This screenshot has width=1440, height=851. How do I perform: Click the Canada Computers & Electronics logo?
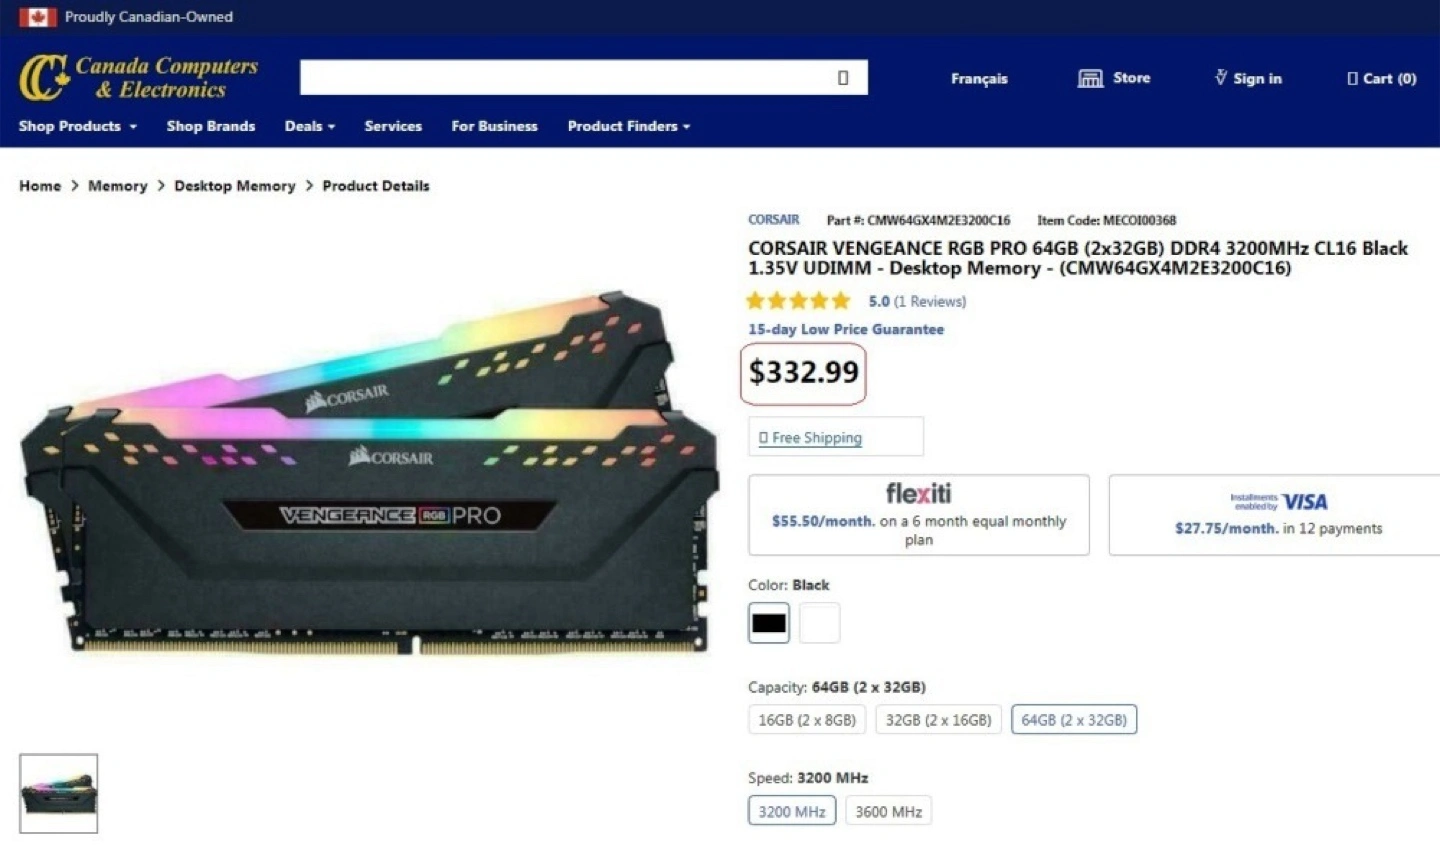(139, 77)
